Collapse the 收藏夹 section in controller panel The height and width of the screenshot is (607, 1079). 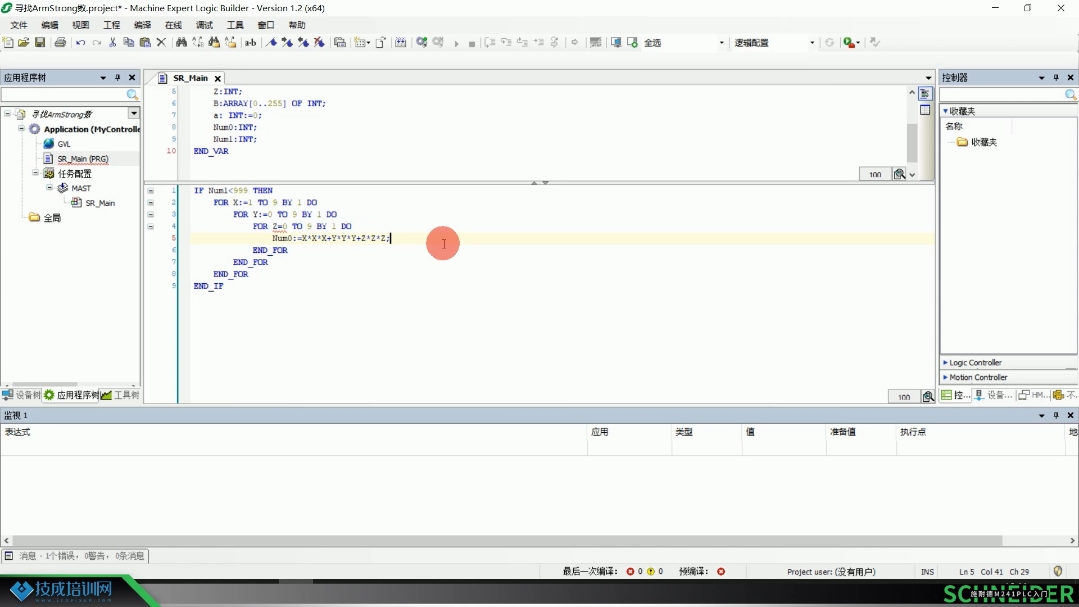pyautogui.click(x=946, y=111)
